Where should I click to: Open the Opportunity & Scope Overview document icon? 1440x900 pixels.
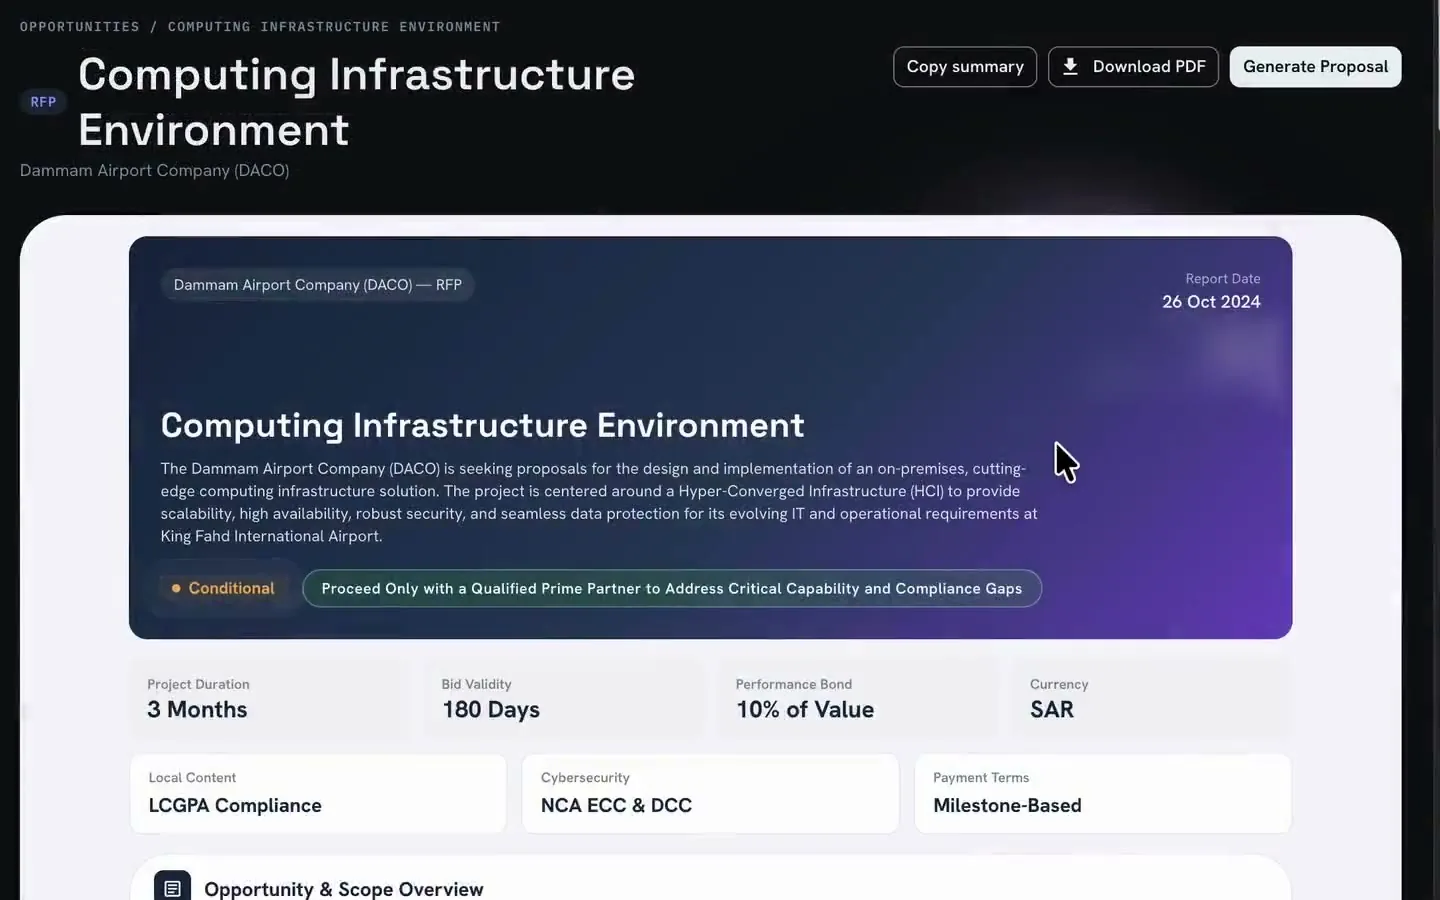172,888
